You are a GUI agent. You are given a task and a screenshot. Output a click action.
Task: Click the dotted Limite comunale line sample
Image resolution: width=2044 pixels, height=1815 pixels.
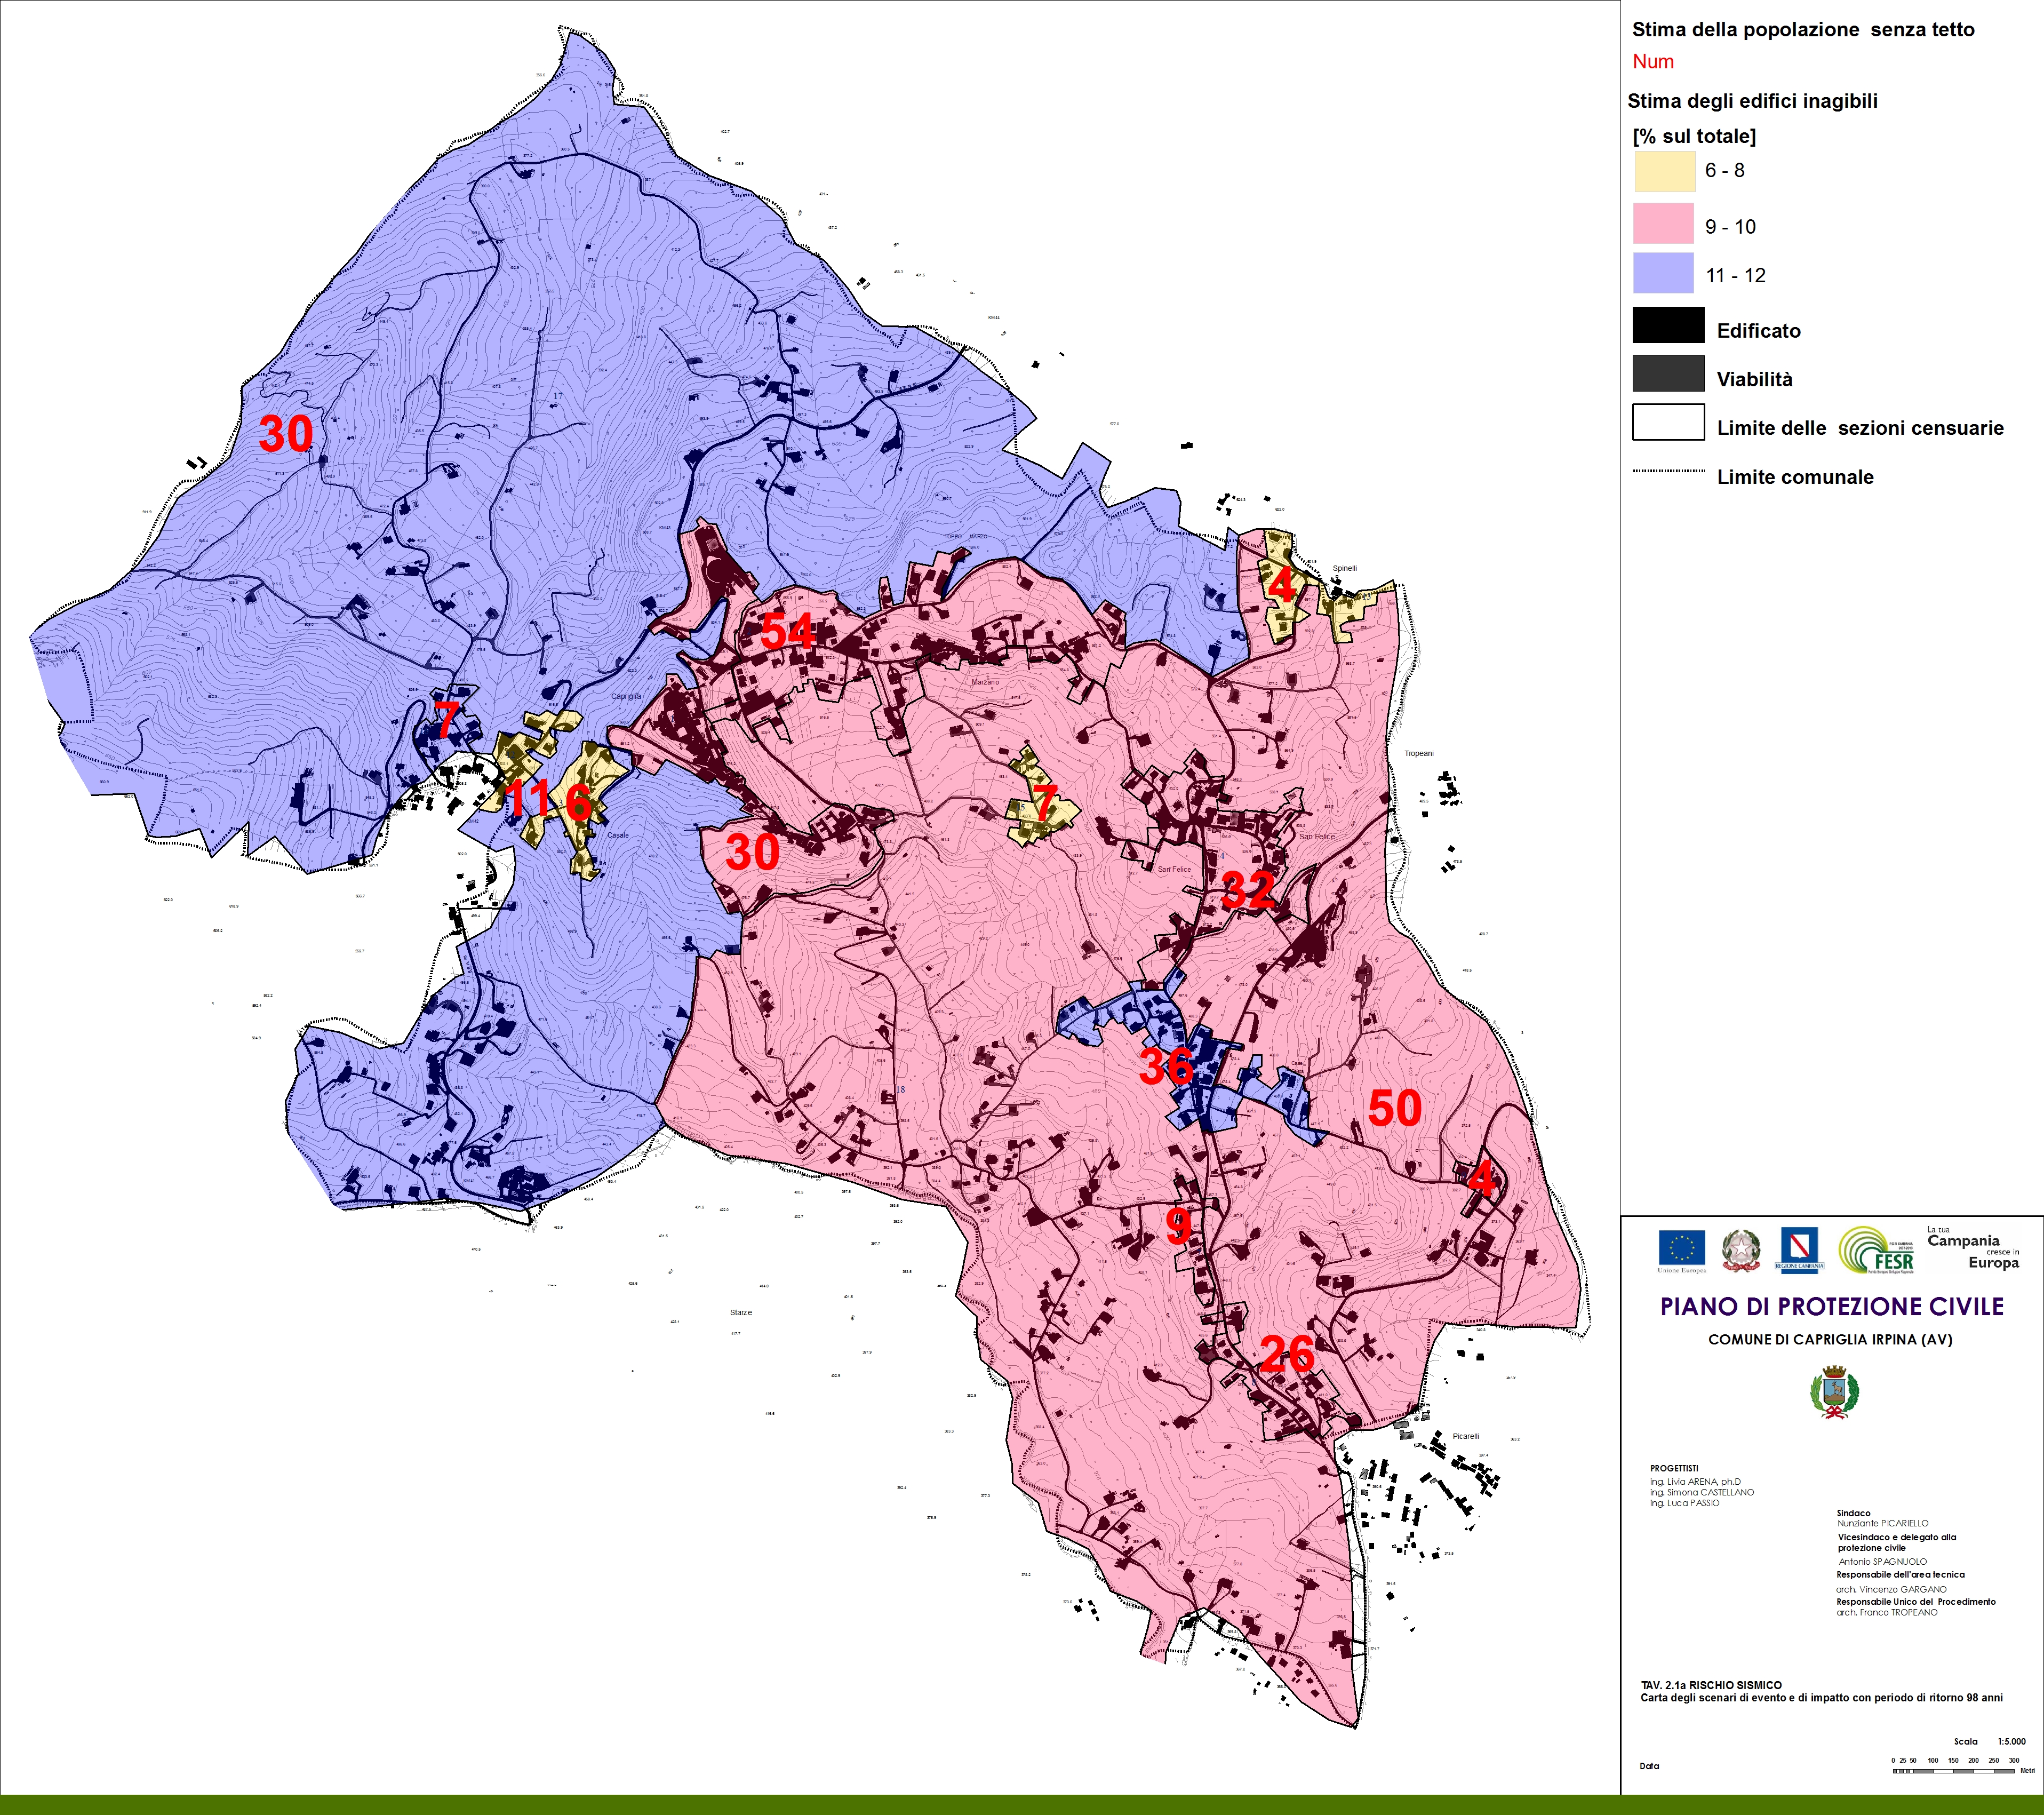pyautogui.click(x=1668, y=471)
